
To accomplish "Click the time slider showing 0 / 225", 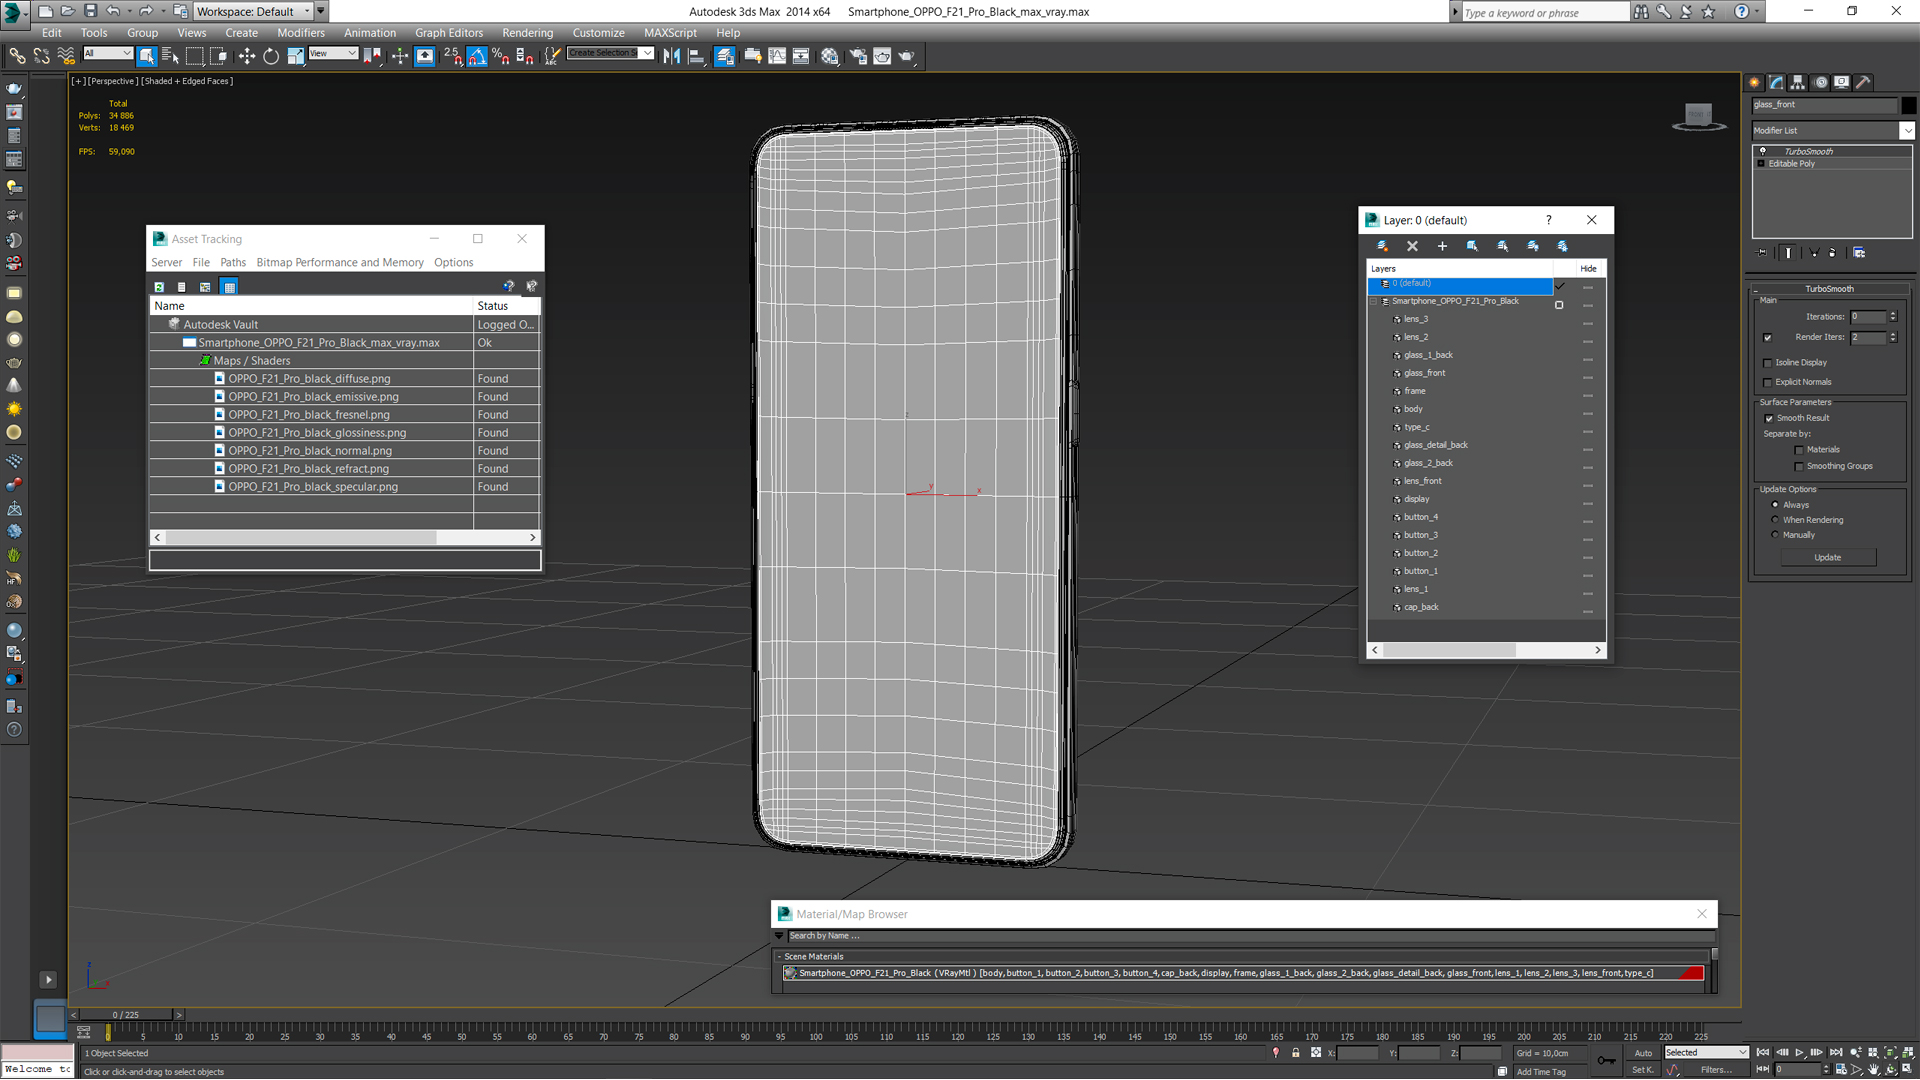I will pos(126,1015).
